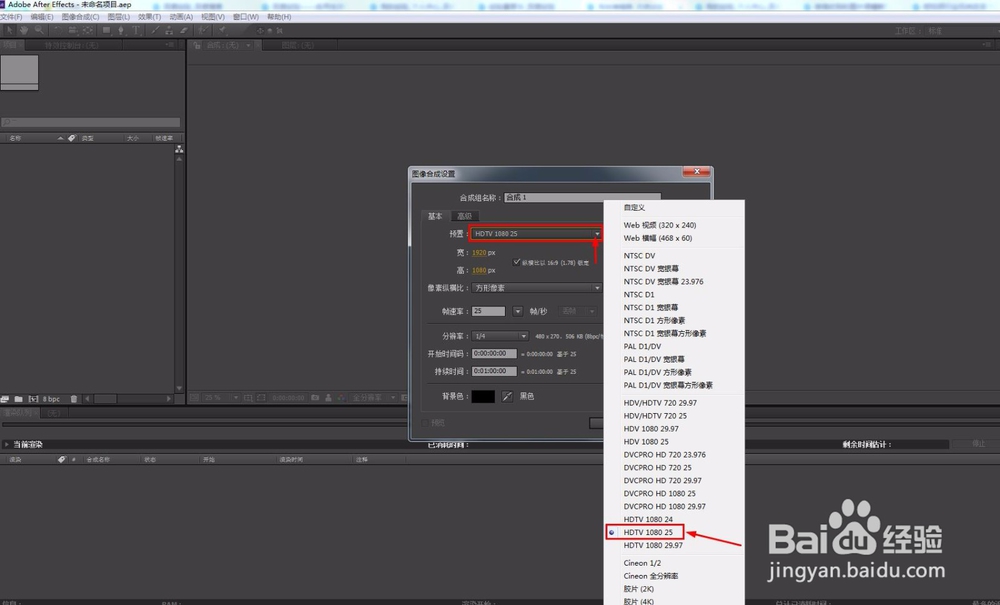The height and width of the screenshot is (605, 1000).
Task: Open the 文件(F) menu
Action: pos(11,17)
